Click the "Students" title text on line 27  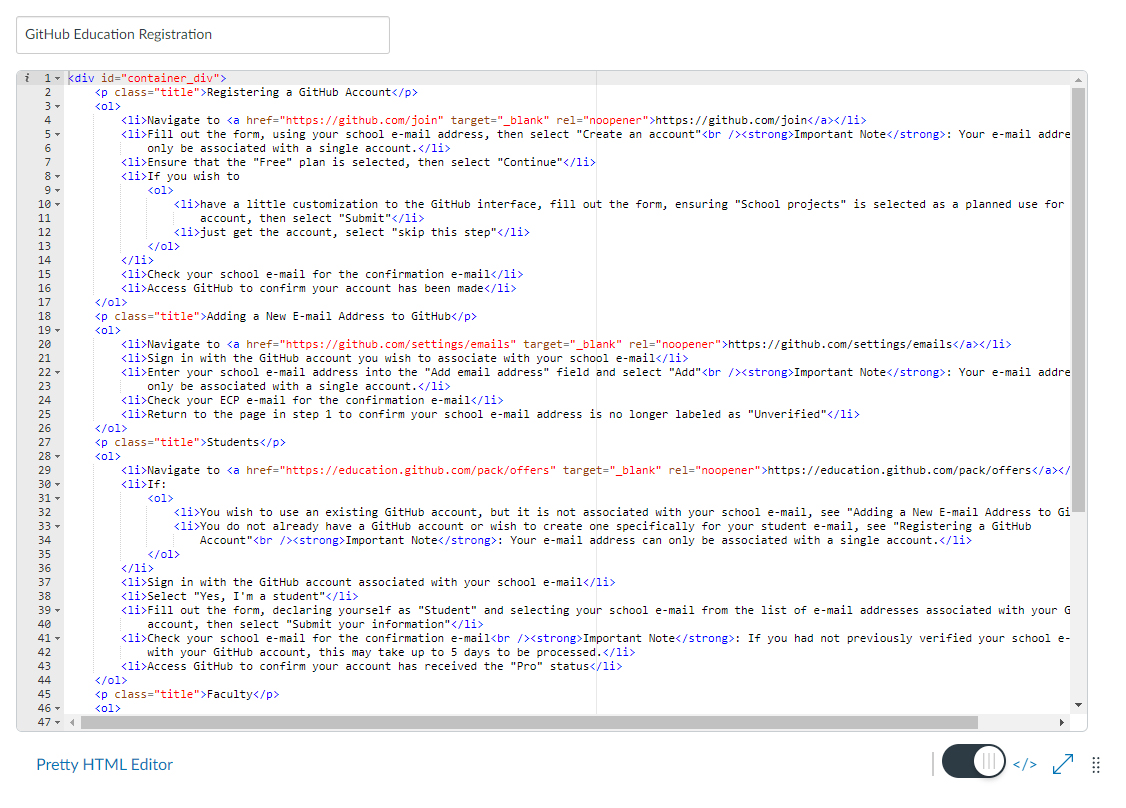tap(233, 442)
